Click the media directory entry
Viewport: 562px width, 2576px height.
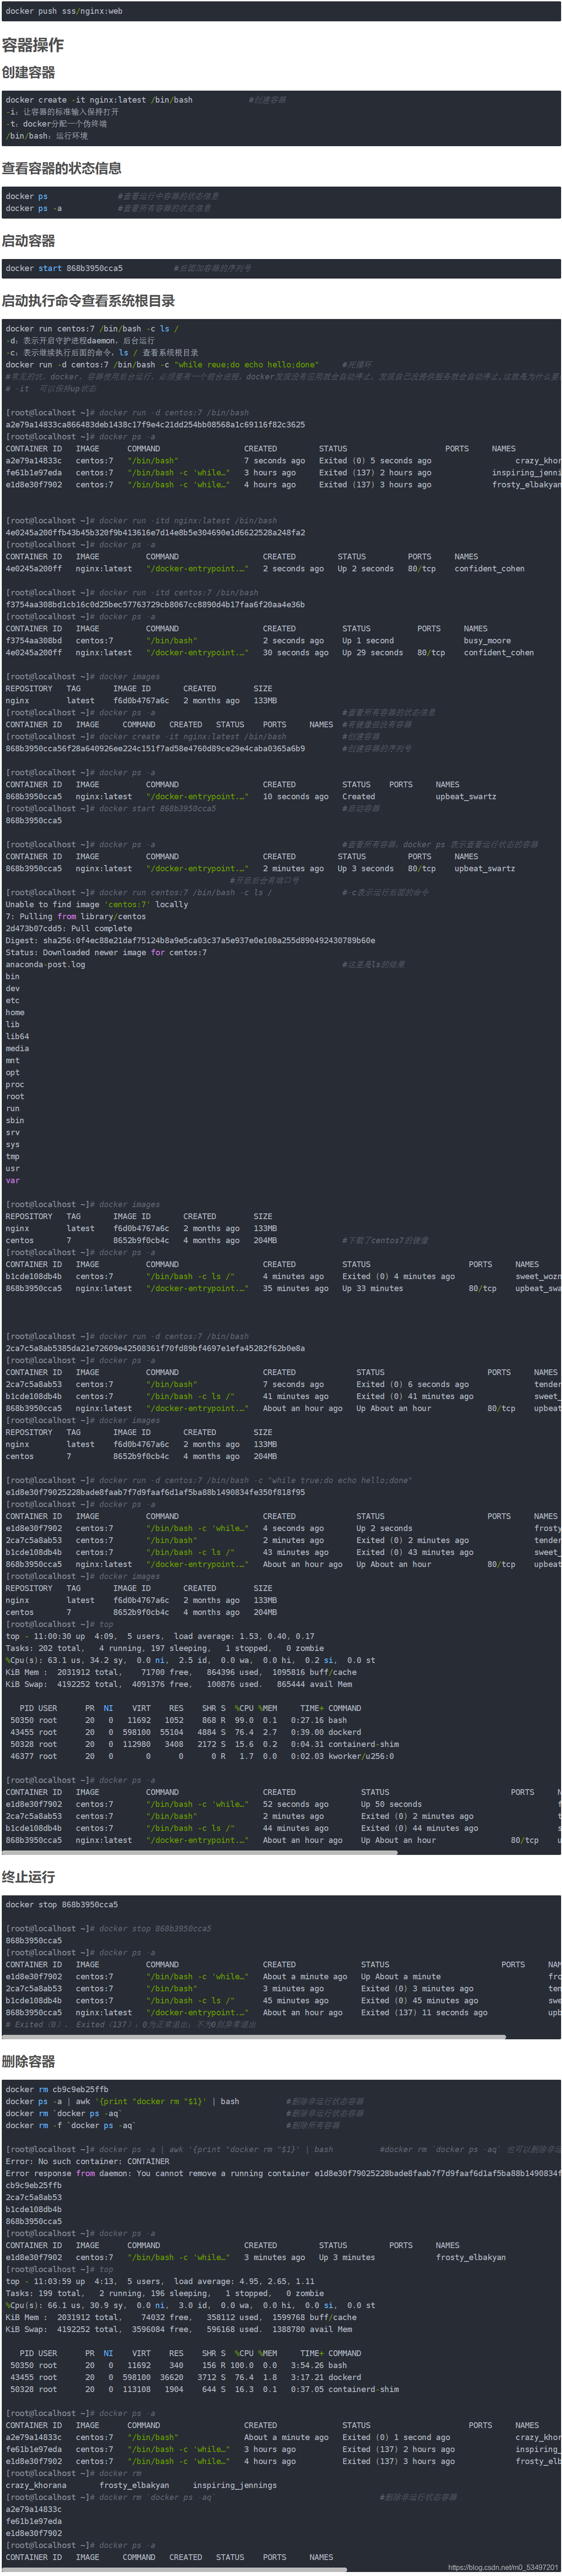(17, 1048)
